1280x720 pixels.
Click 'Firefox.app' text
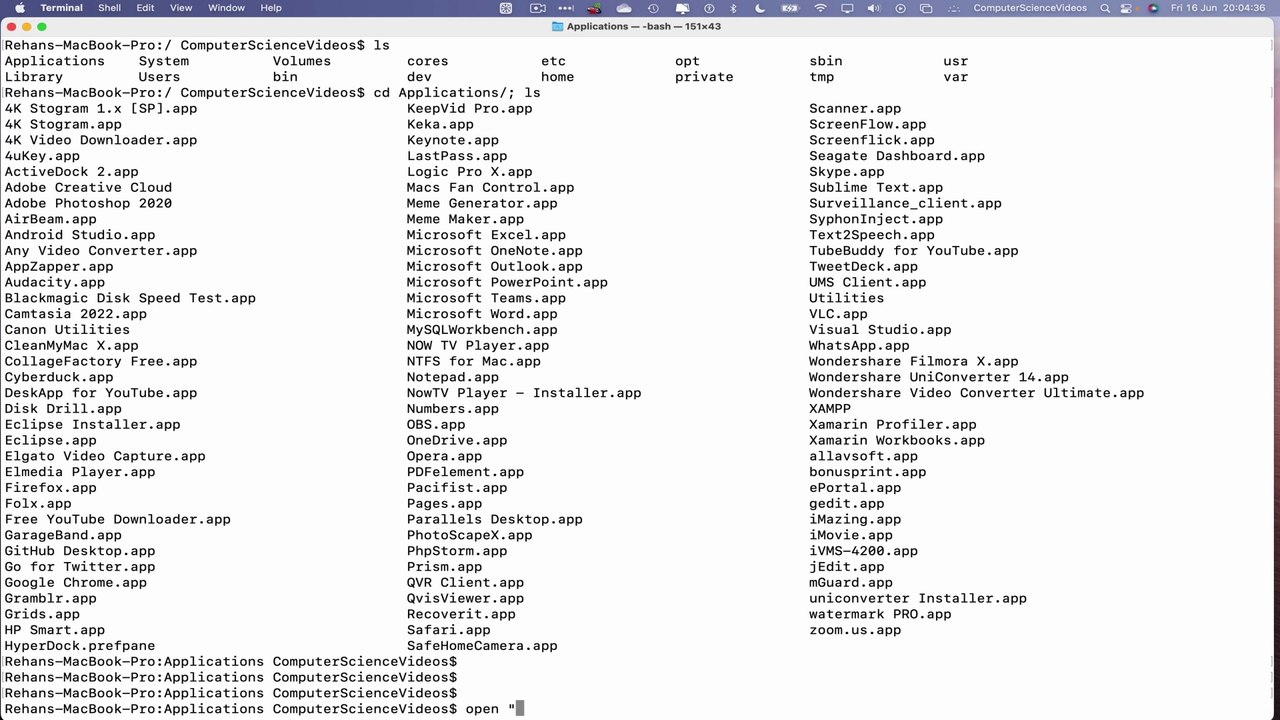tap(50, 488)
